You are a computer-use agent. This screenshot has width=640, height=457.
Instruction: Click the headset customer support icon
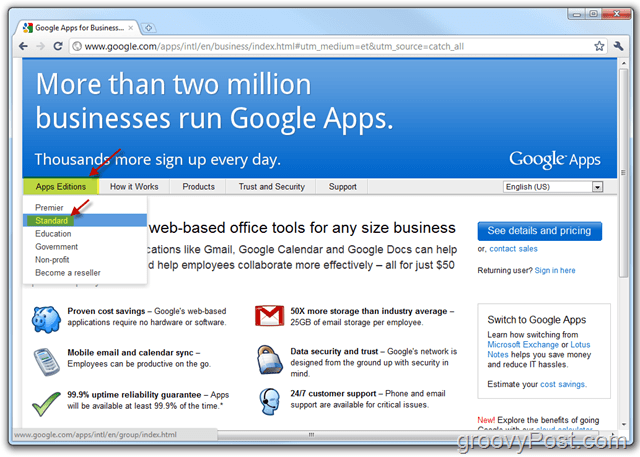[270, 402]
